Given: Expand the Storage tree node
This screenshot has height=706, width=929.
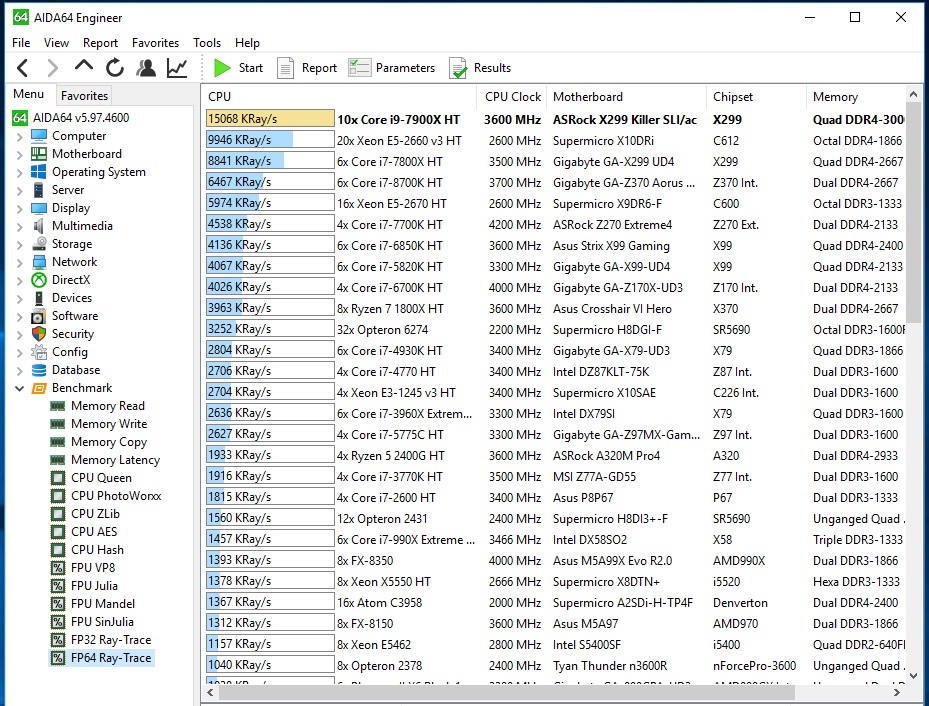Looking at the screenshot, I should pyautogui.click(x=20, y=245).
